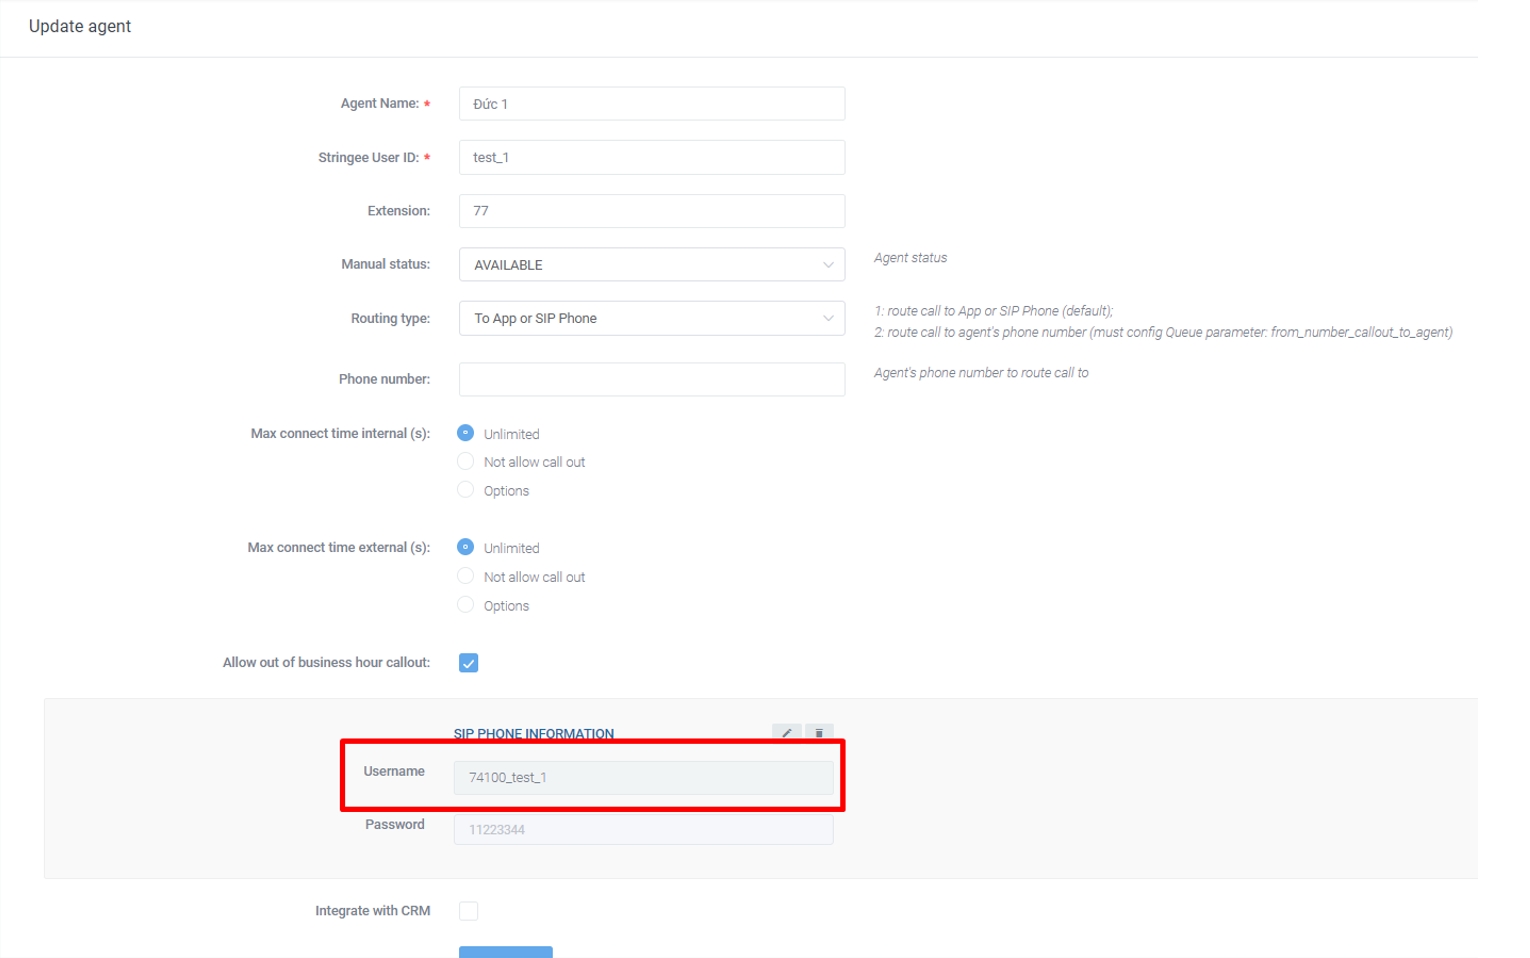Click the empty Phone number field
This screenshot has height=958, width=1530.
pyautogui.click(x=651, y=379)
